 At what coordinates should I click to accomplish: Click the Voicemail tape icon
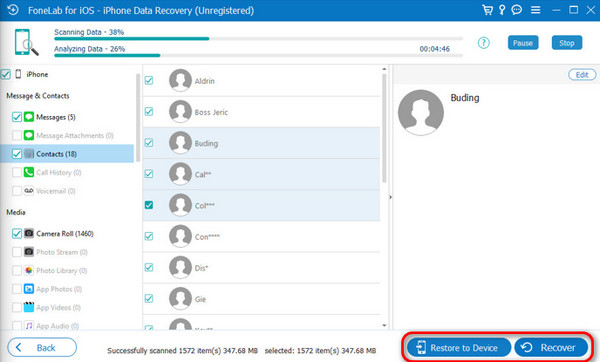pyautogui.click(x=29, y=191)
